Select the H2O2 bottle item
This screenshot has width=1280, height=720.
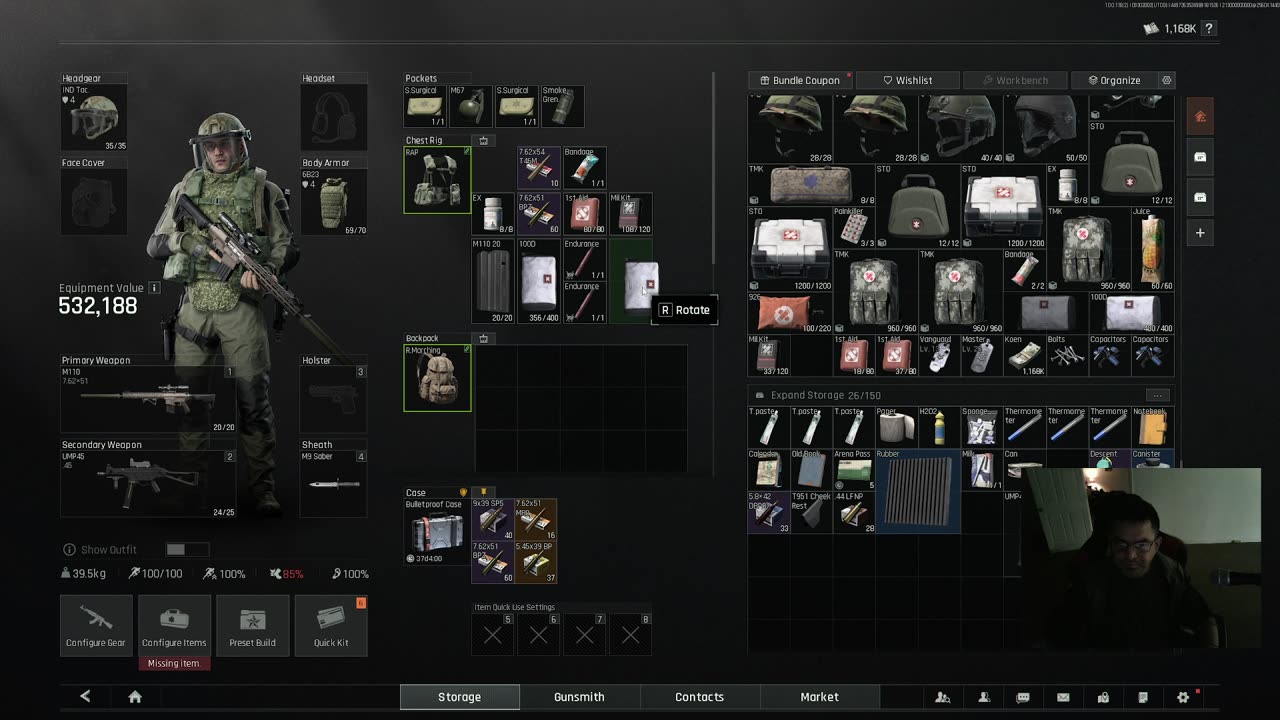pos(939,427)
